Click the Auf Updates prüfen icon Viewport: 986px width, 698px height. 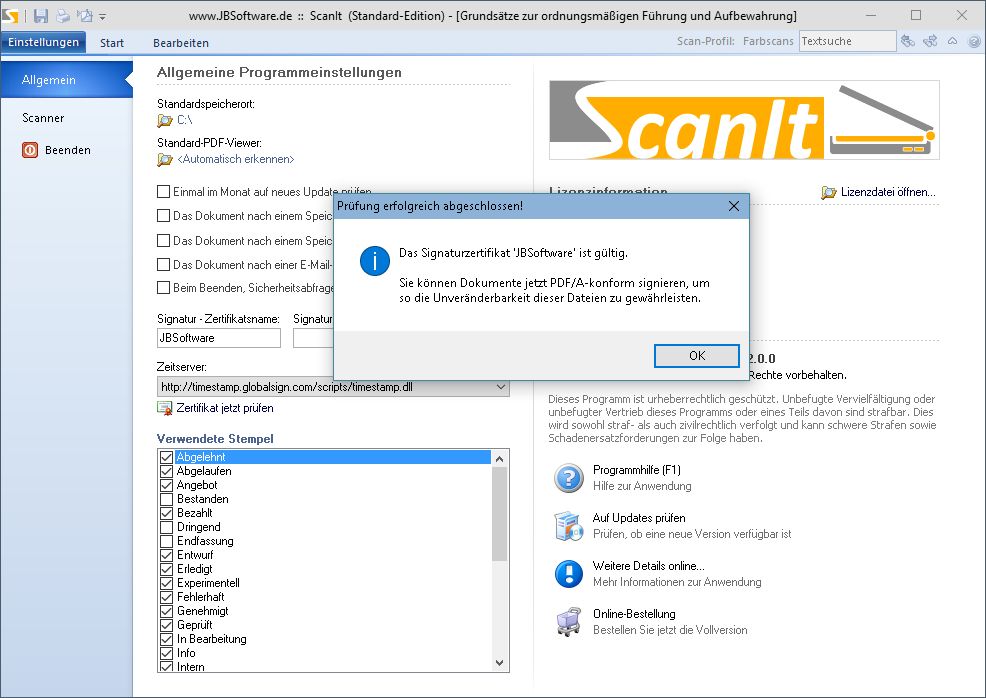pyautogui.click(x=568, y=526)
